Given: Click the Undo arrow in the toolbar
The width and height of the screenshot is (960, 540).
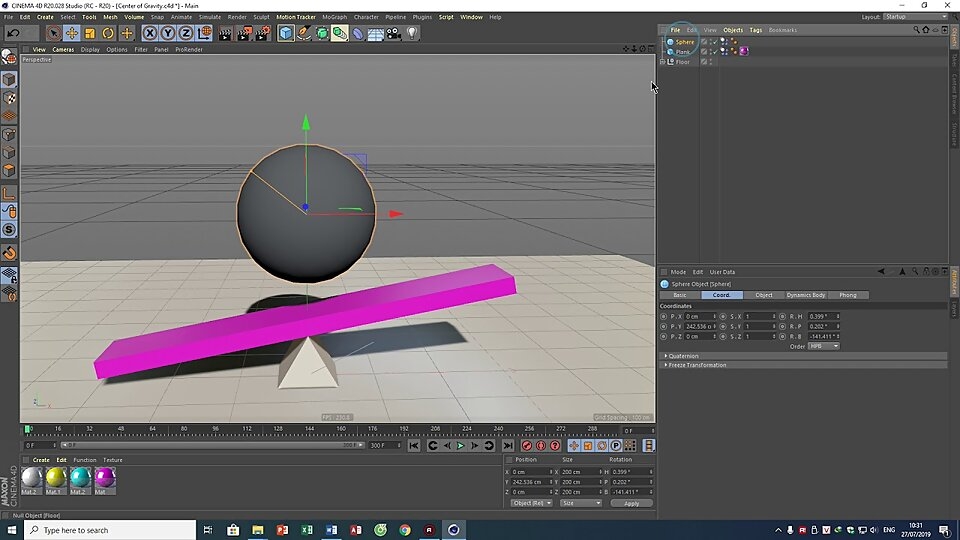Looking at the screenshot, I should pos(13,33).
